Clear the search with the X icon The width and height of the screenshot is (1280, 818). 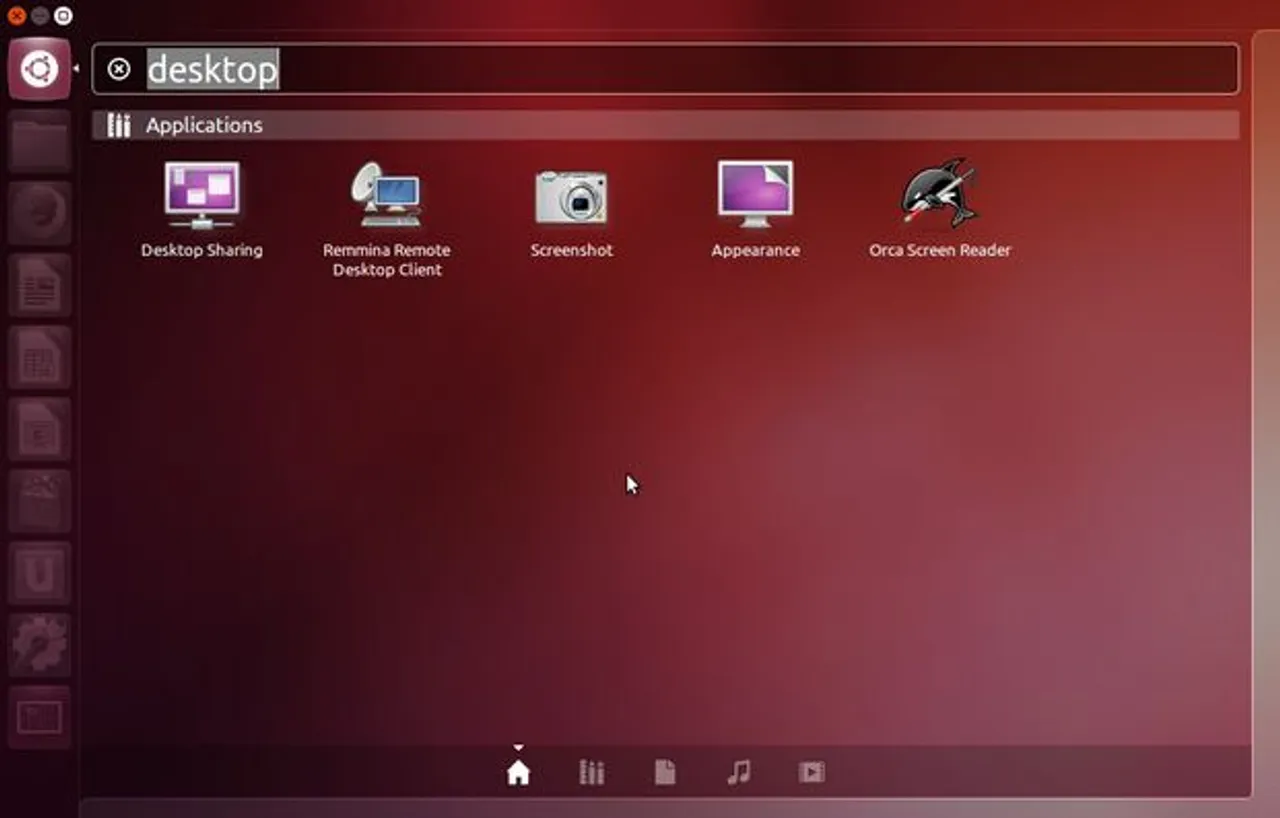[x=119, y=69]
